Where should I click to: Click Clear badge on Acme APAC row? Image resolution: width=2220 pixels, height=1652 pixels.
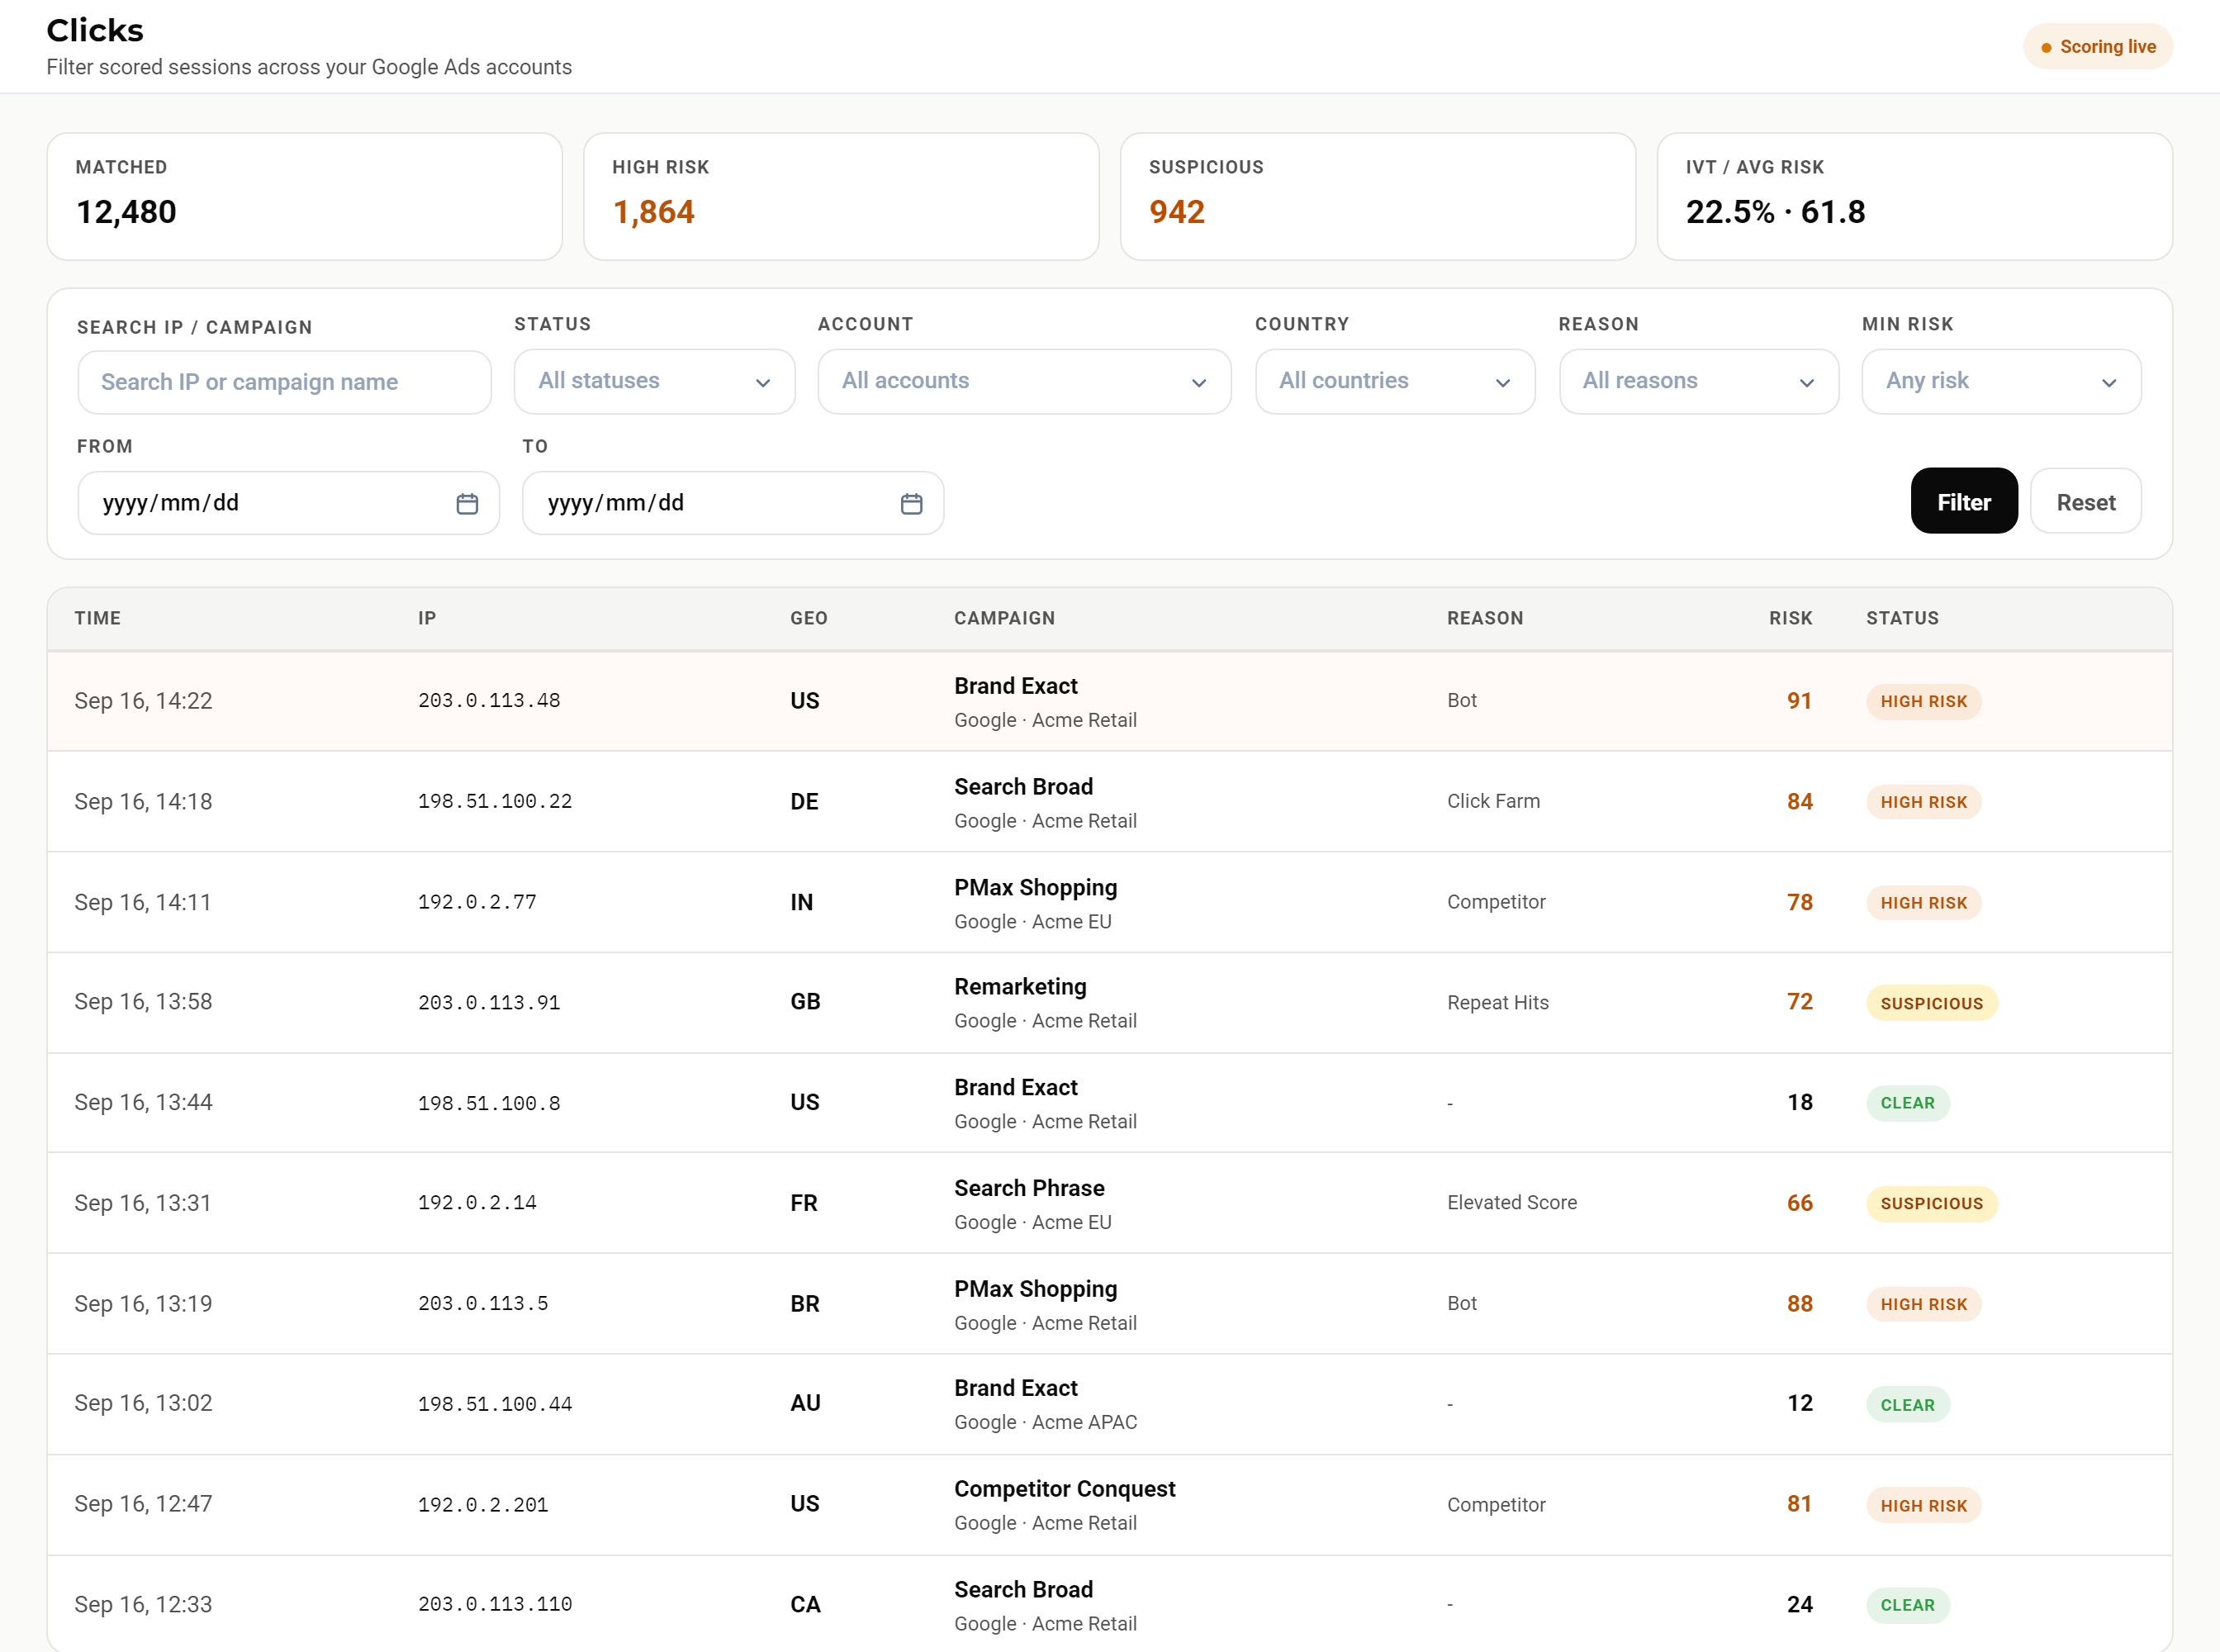coord(1907,1405)
